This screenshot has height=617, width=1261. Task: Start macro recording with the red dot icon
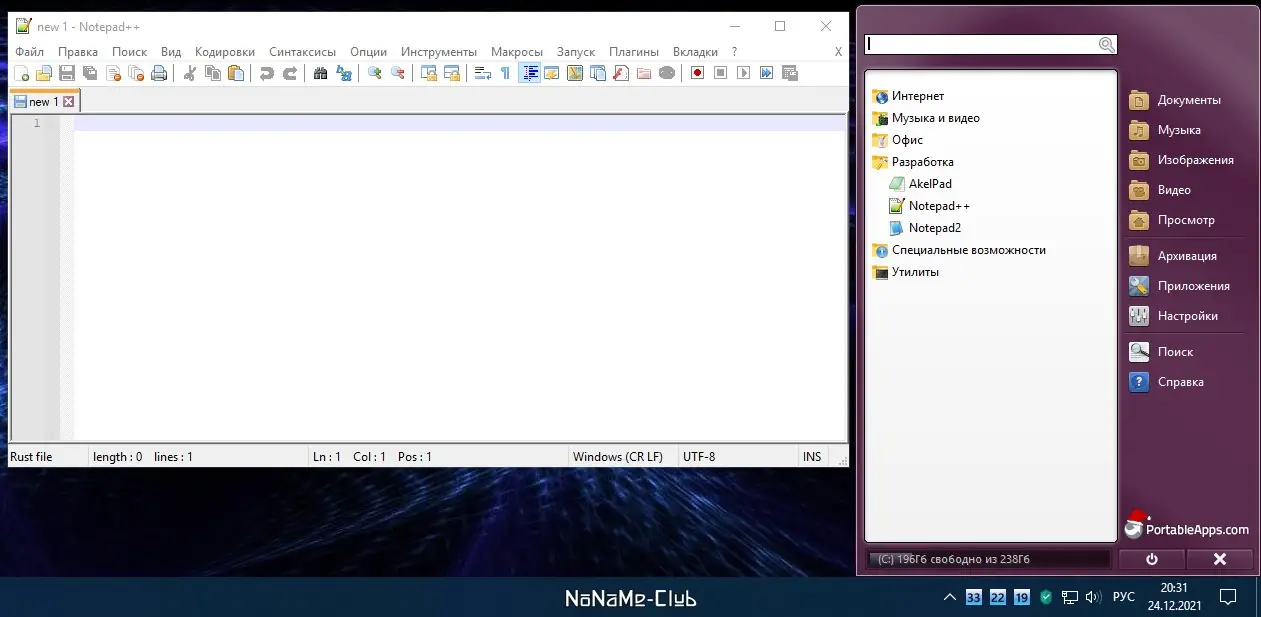[697, 73]
